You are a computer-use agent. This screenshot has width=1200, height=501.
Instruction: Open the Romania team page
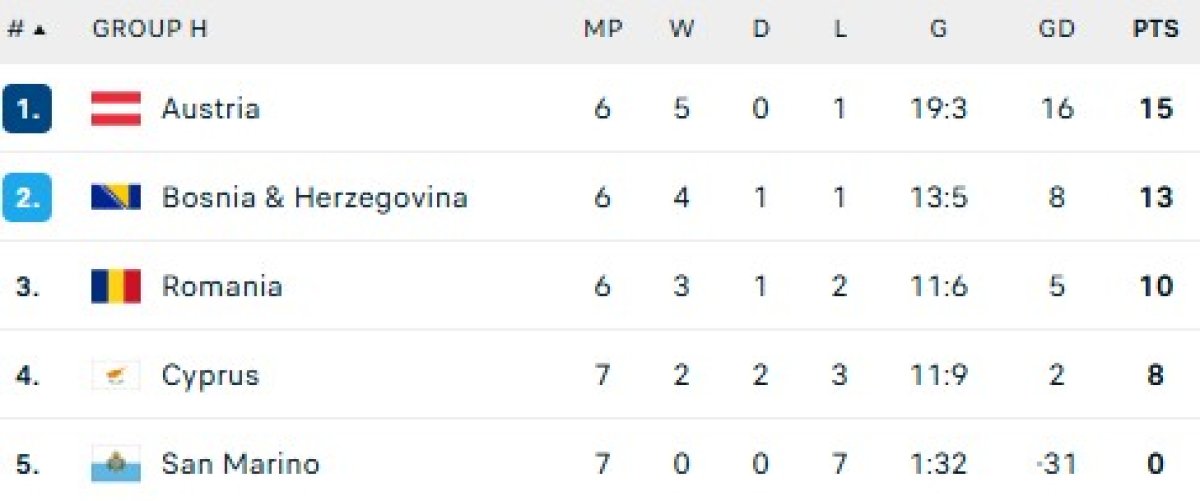click(x=222, y=287)
